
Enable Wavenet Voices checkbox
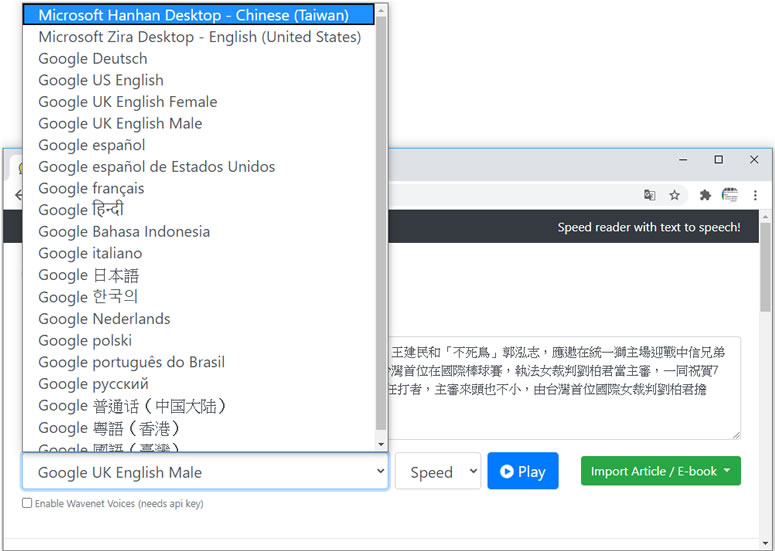pyautogui.click(x=27, y=504)
